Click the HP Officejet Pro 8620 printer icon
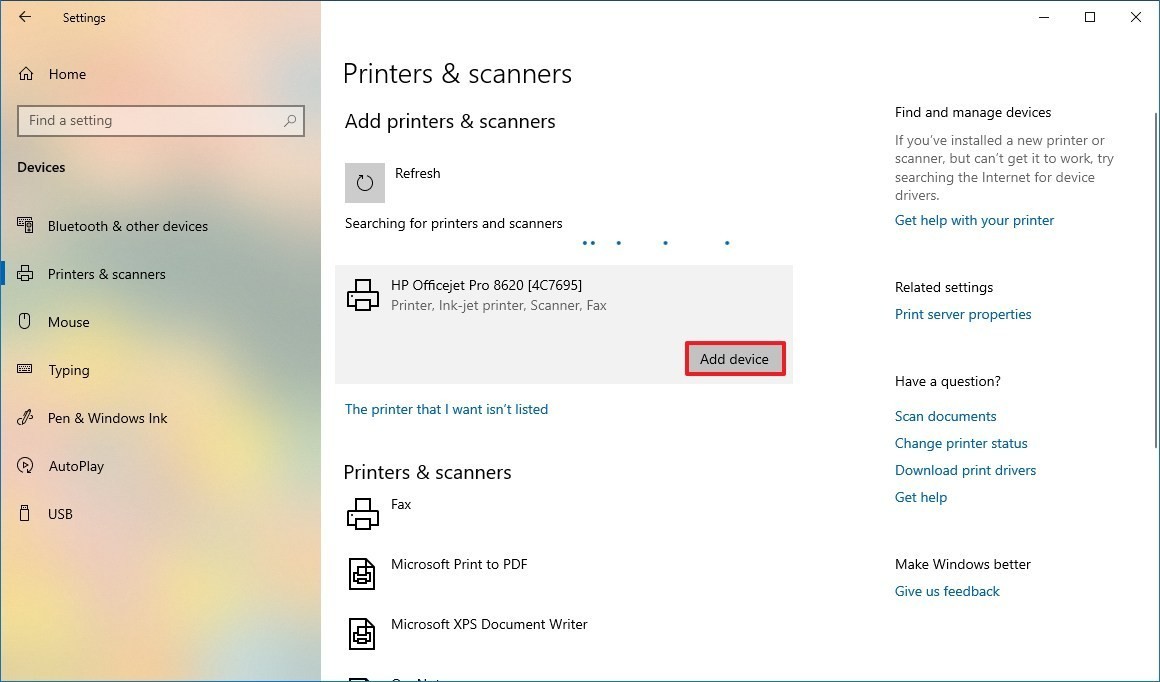Image resolution: width=1160 pixels, height=682 pixels. tap(362, 295)
